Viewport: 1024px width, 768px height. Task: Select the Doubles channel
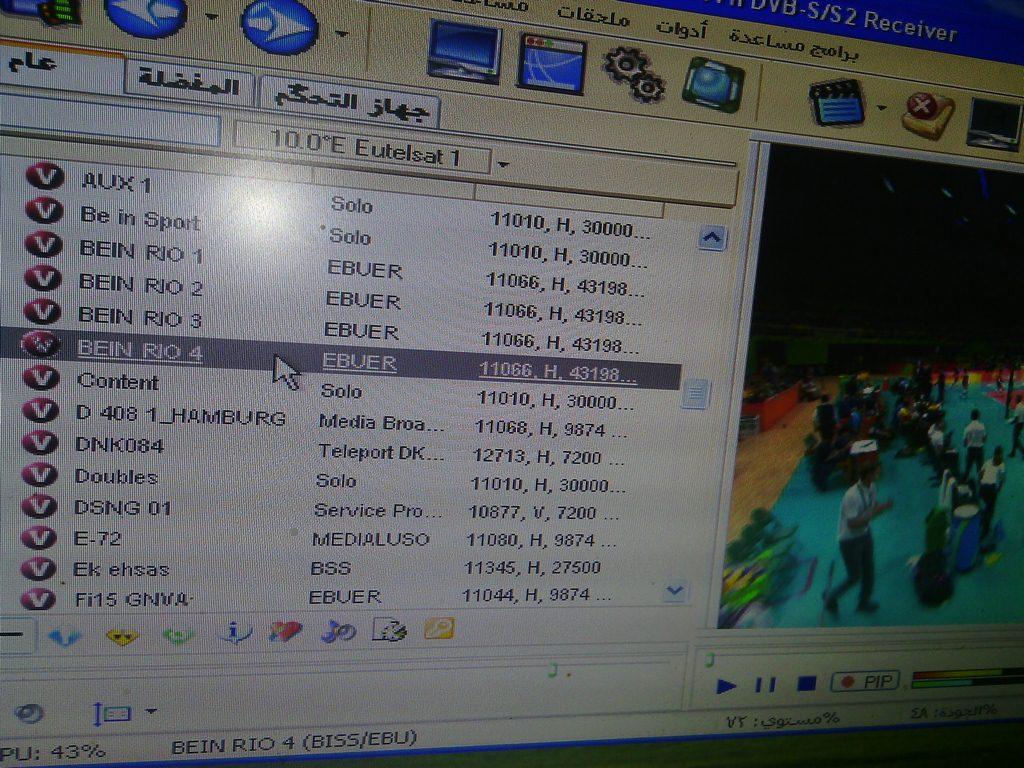116,477
